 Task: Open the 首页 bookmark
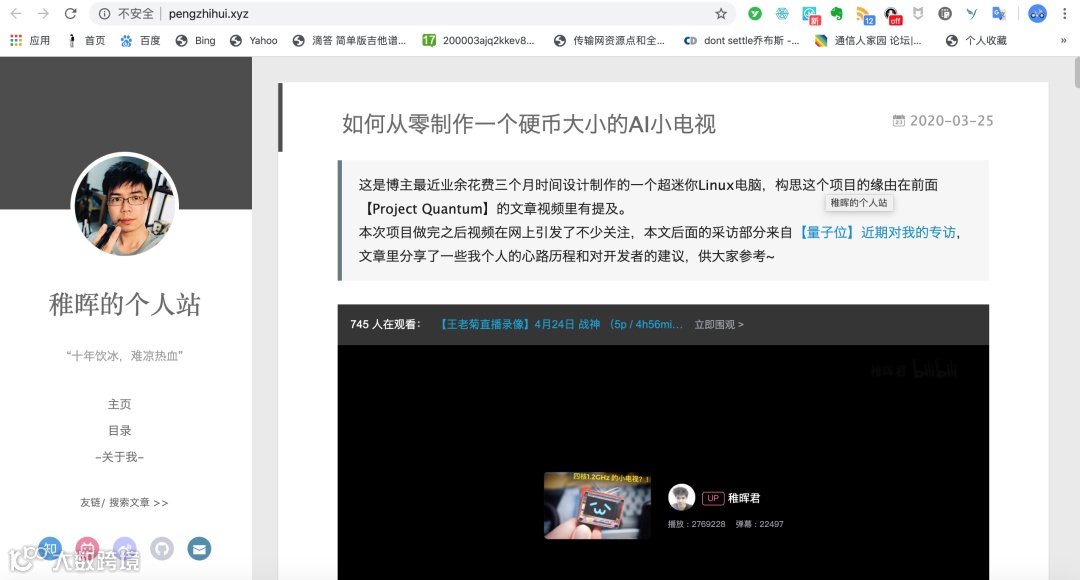[x=86, y=41]
